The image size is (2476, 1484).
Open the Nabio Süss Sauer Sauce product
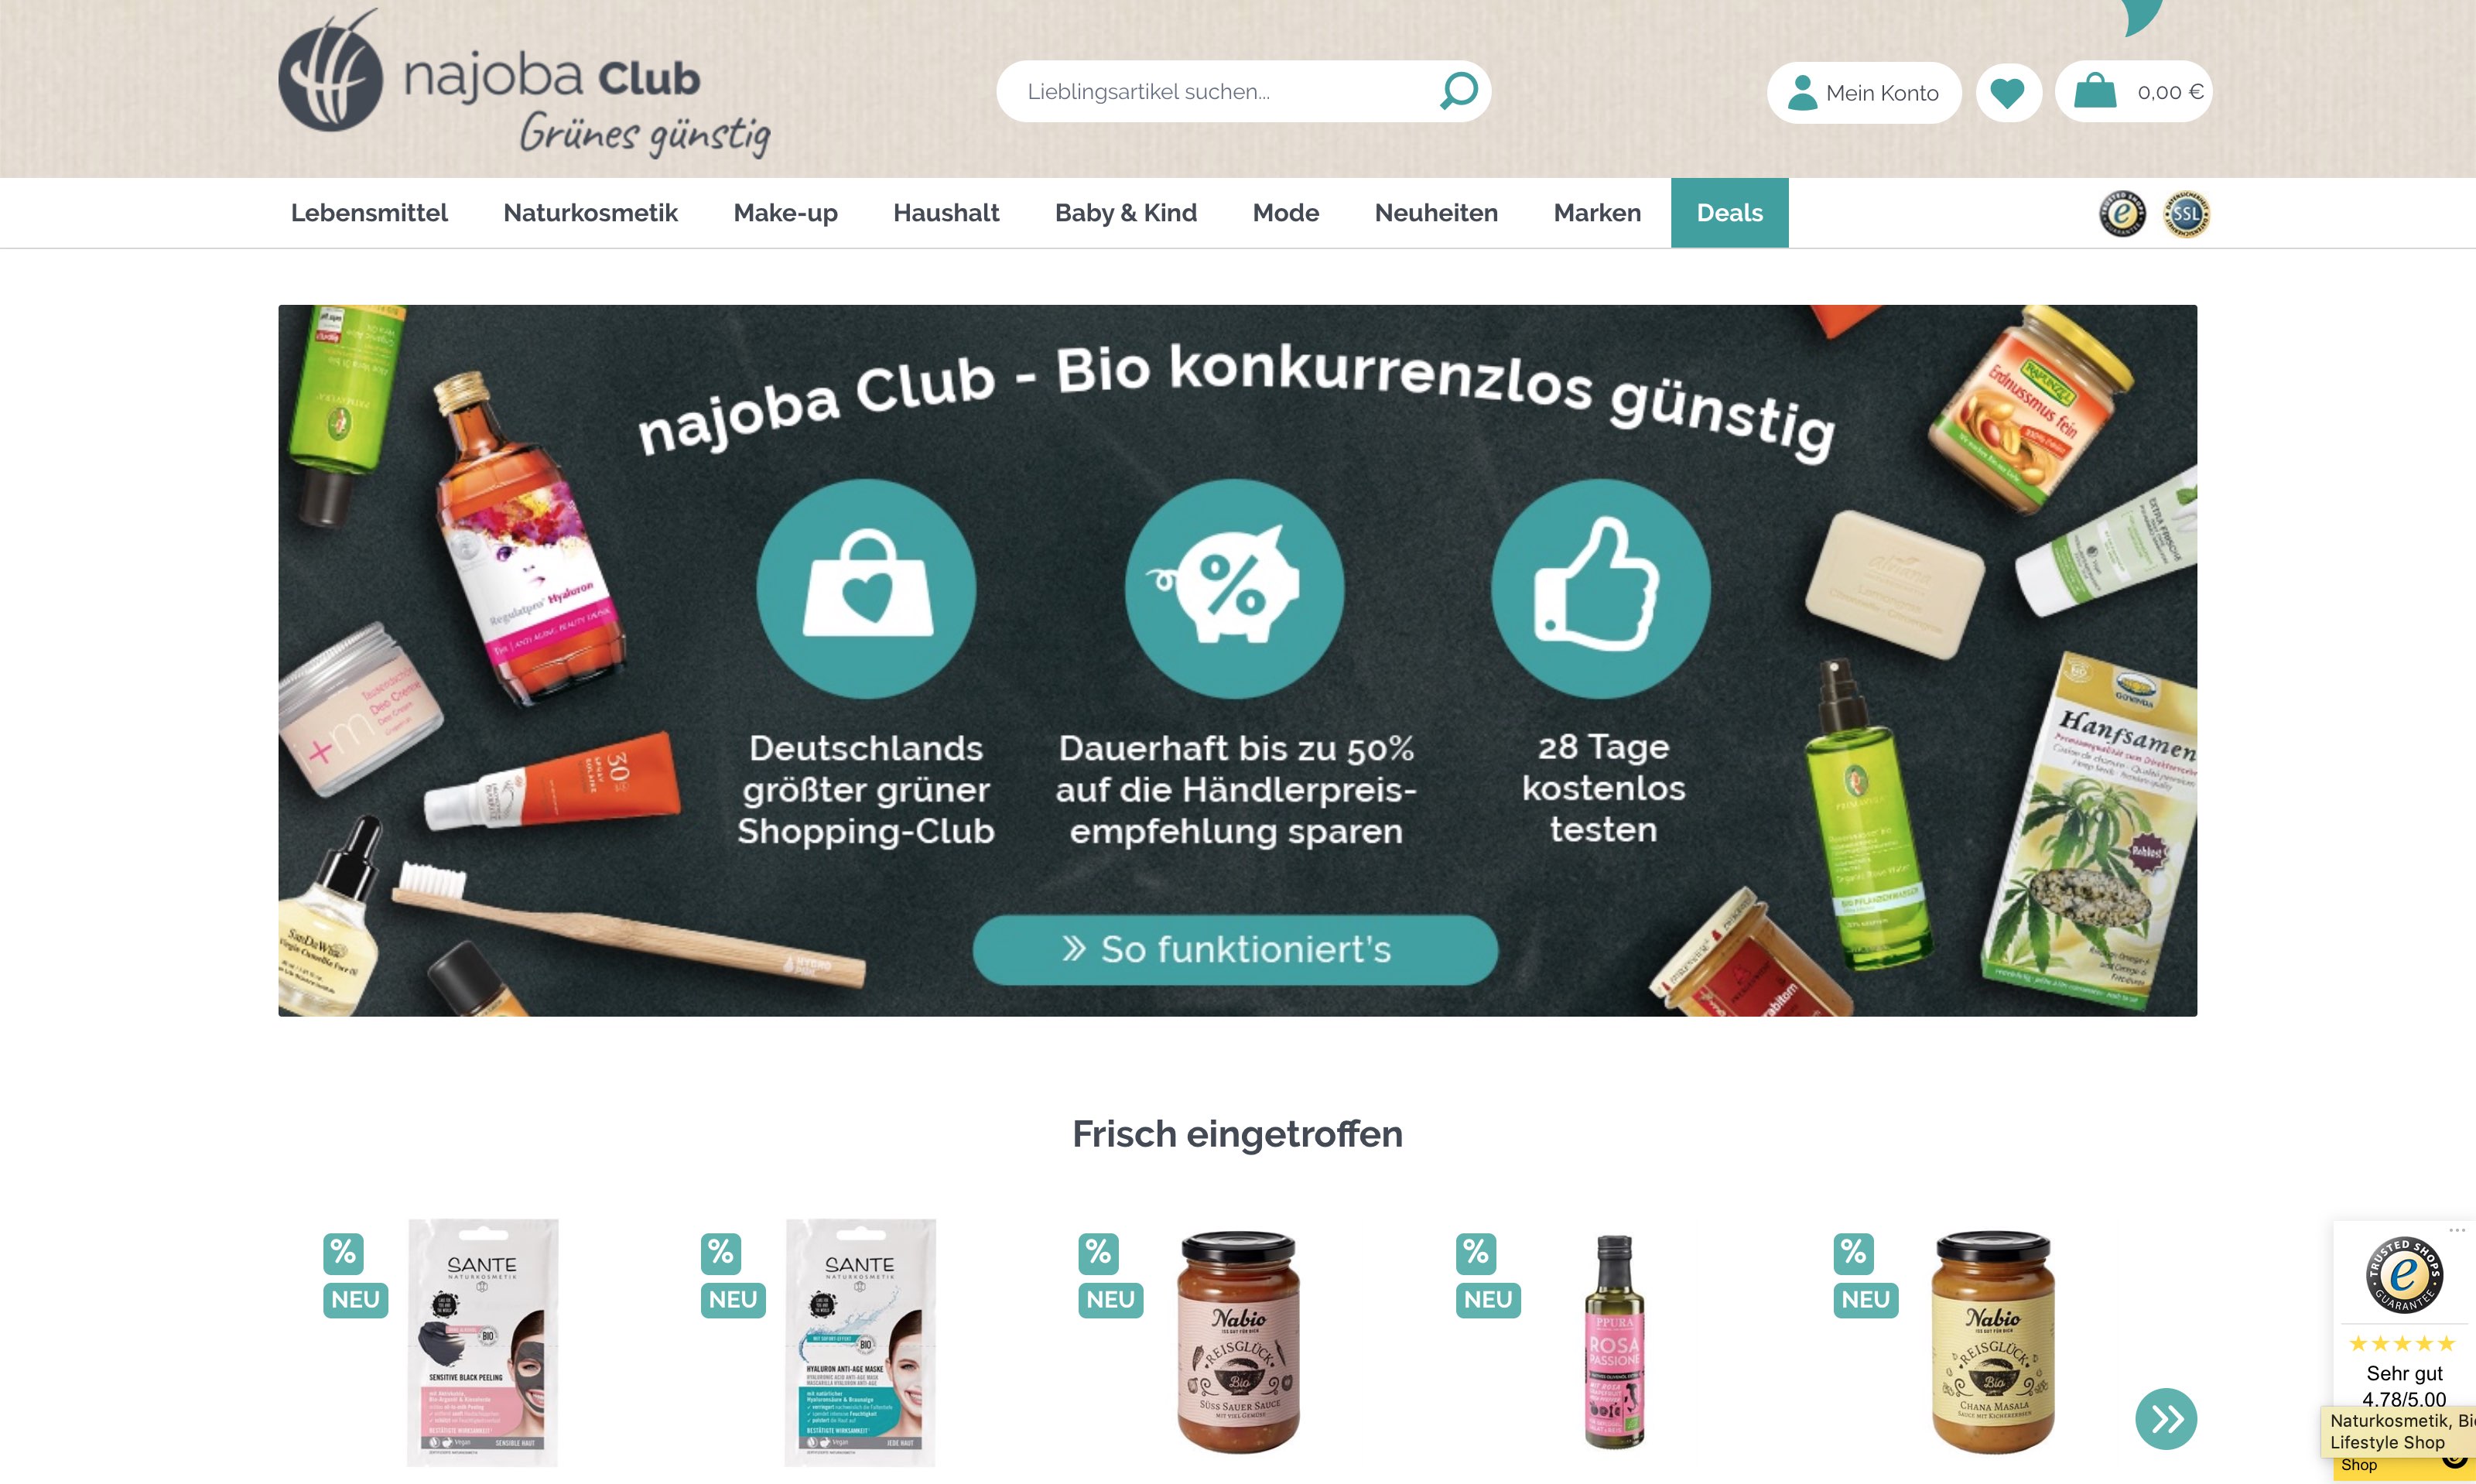click(x=1238, y=1340)
